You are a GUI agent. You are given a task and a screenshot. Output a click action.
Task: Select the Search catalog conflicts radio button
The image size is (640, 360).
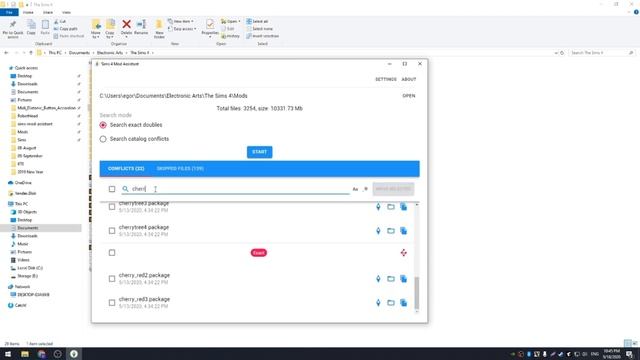coord(103,139)
